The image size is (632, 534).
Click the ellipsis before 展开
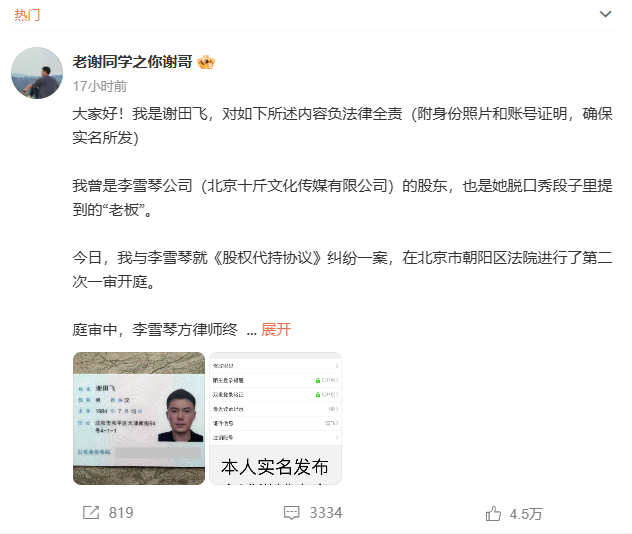click(252, 333)
